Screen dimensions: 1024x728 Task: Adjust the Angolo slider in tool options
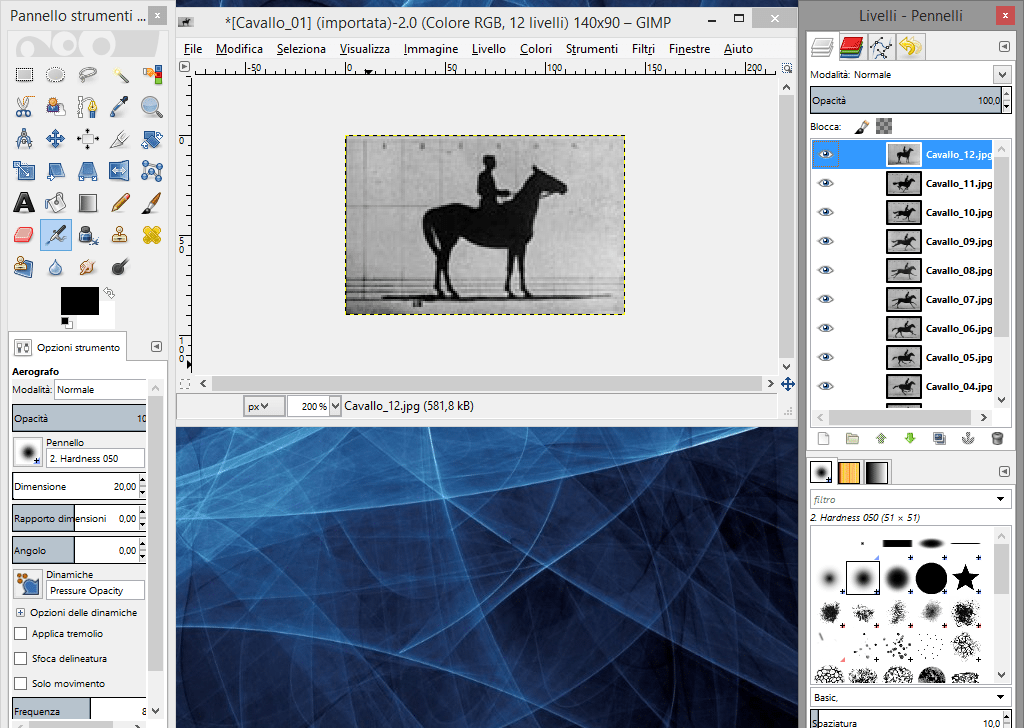76,550
